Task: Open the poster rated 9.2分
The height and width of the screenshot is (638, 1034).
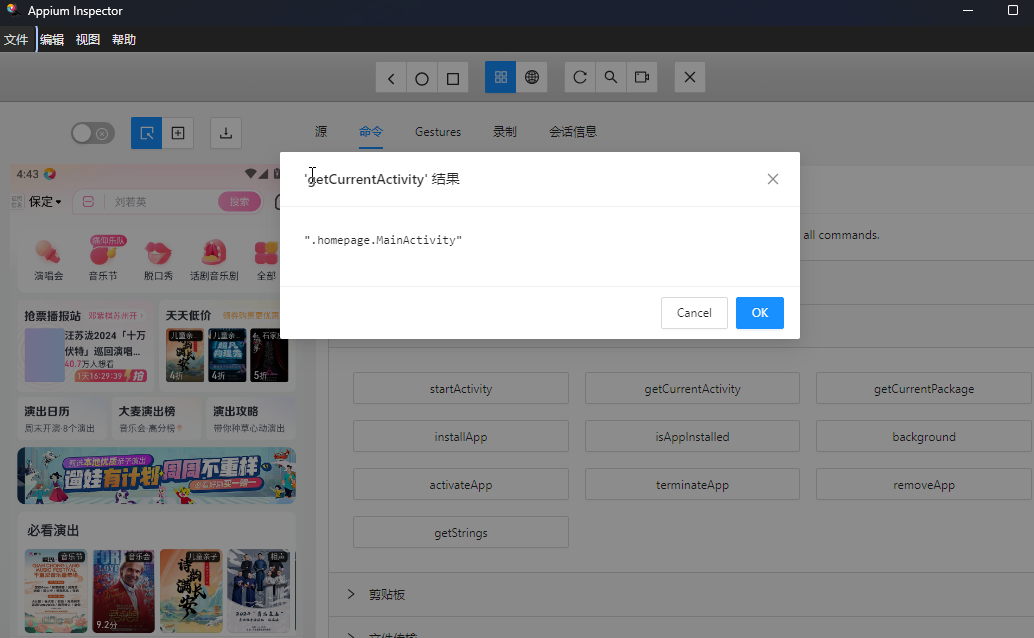Action: coord(123,591)
